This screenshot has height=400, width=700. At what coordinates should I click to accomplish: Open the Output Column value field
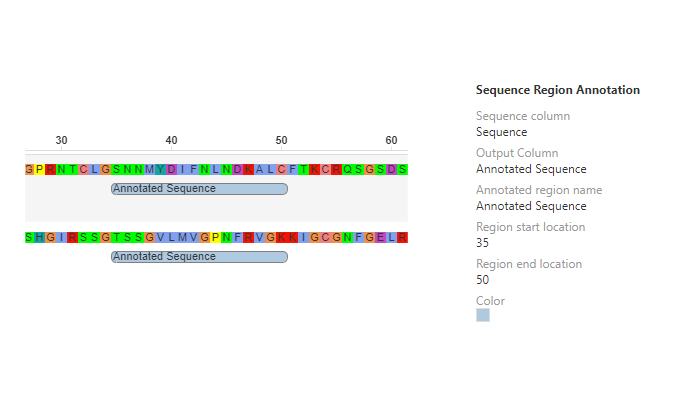[531, 169]
